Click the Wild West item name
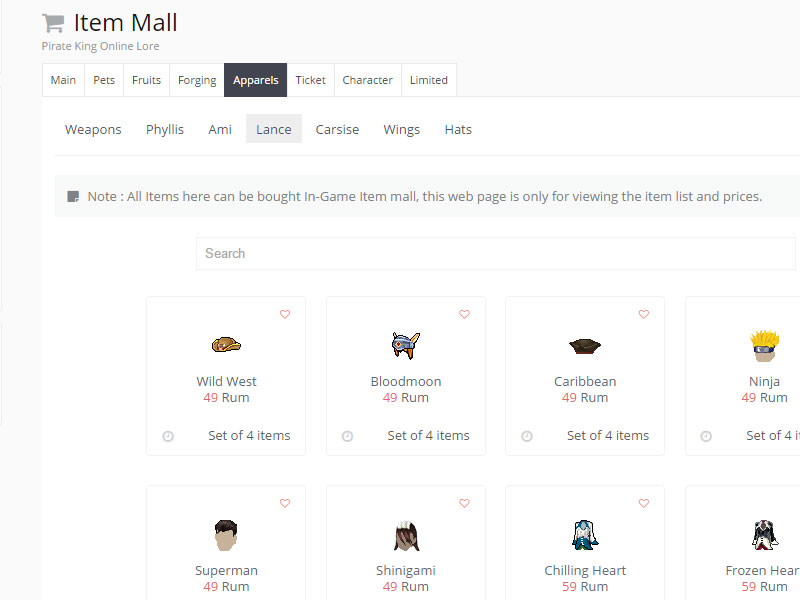The width and height of the screenshot is (800, 600). 226,381
